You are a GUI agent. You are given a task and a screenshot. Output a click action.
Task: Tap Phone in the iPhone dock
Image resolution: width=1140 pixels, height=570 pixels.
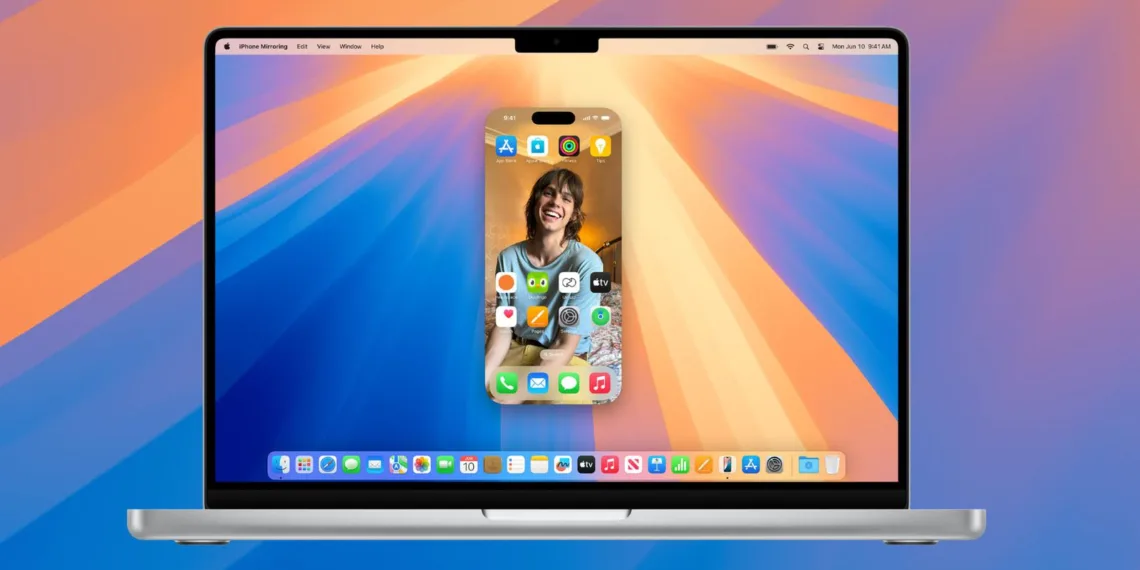tap(506, 383)
